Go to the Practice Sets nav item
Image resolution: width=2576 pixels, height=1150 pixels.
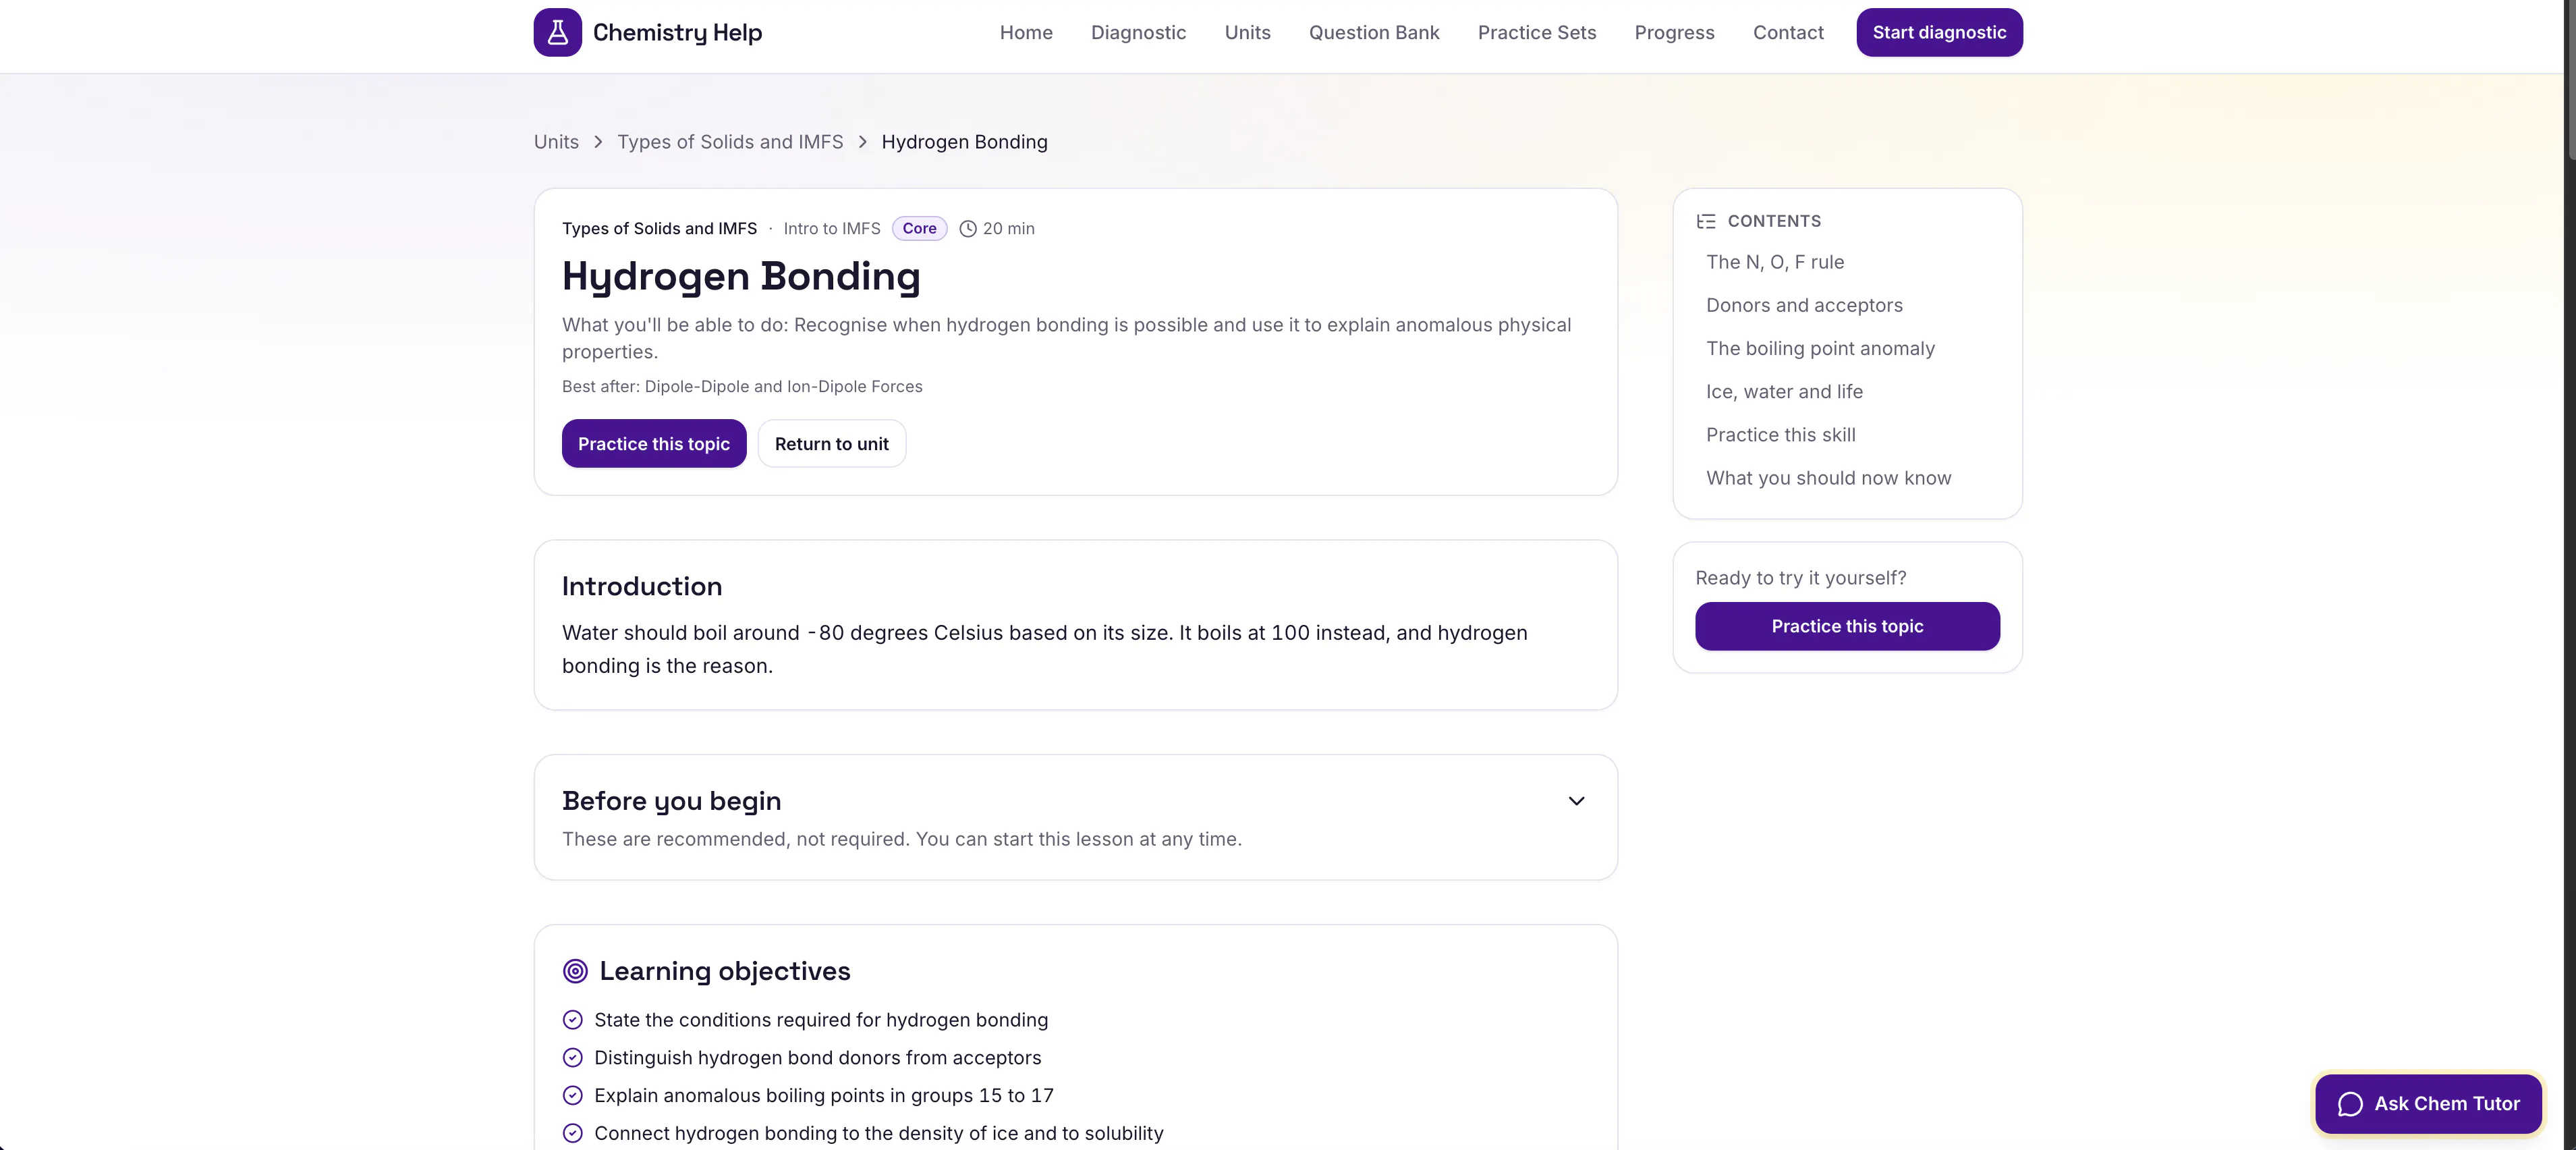[x=1537, y=33]
